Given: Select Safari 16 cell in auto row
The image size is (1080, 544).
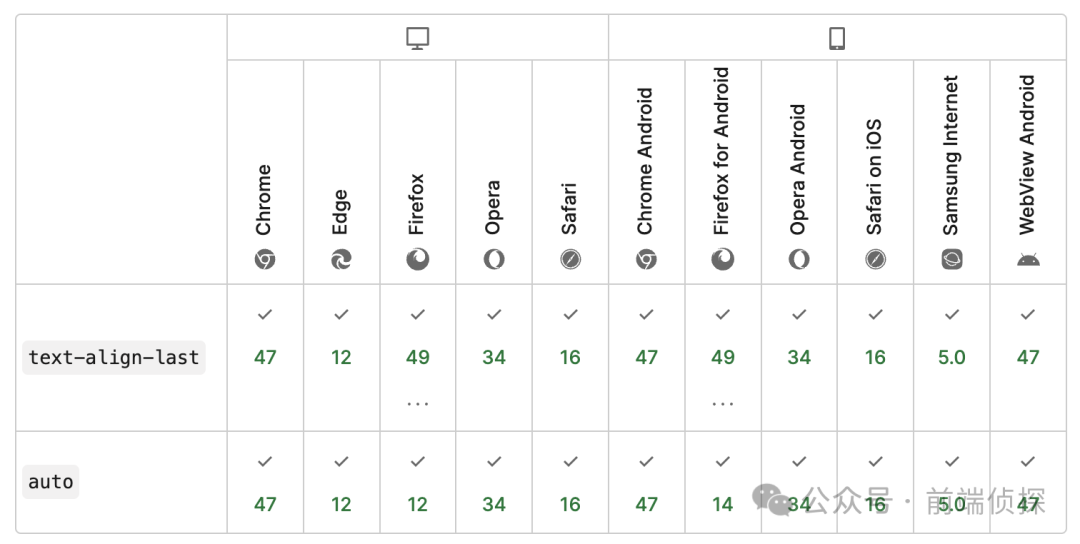Looking at the screenshot, I should point(570,504).
